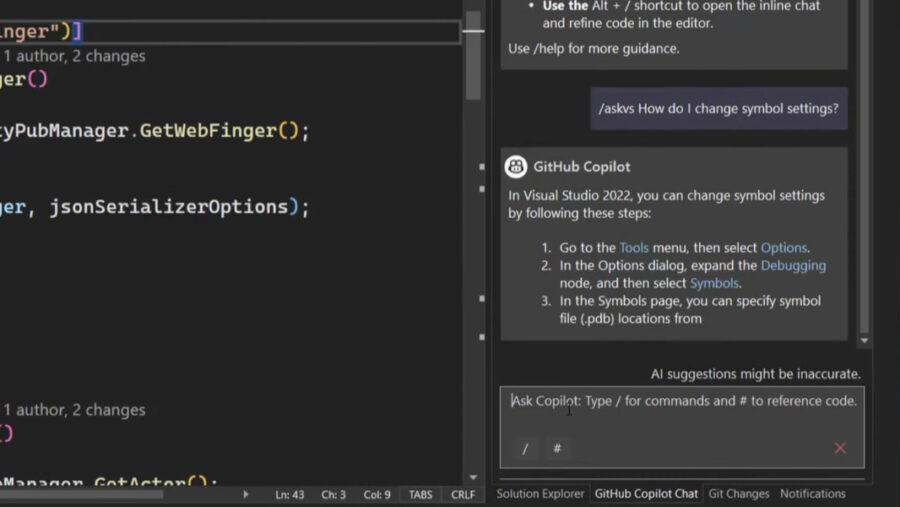Click the red X clear button
This screenshot has height=507, width=900.
point(840,448)
